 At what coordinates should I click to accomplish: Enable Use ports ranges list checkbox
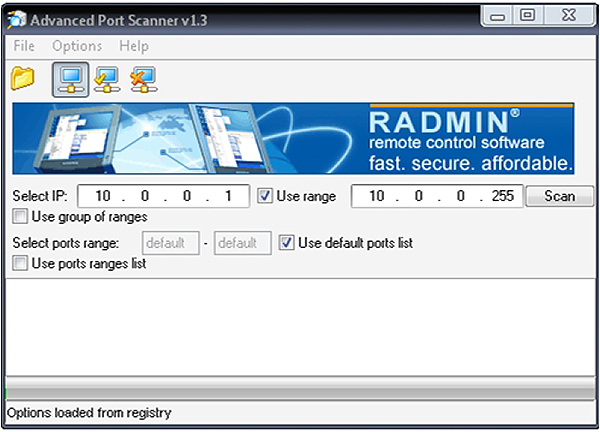click(x=20, y=263)
